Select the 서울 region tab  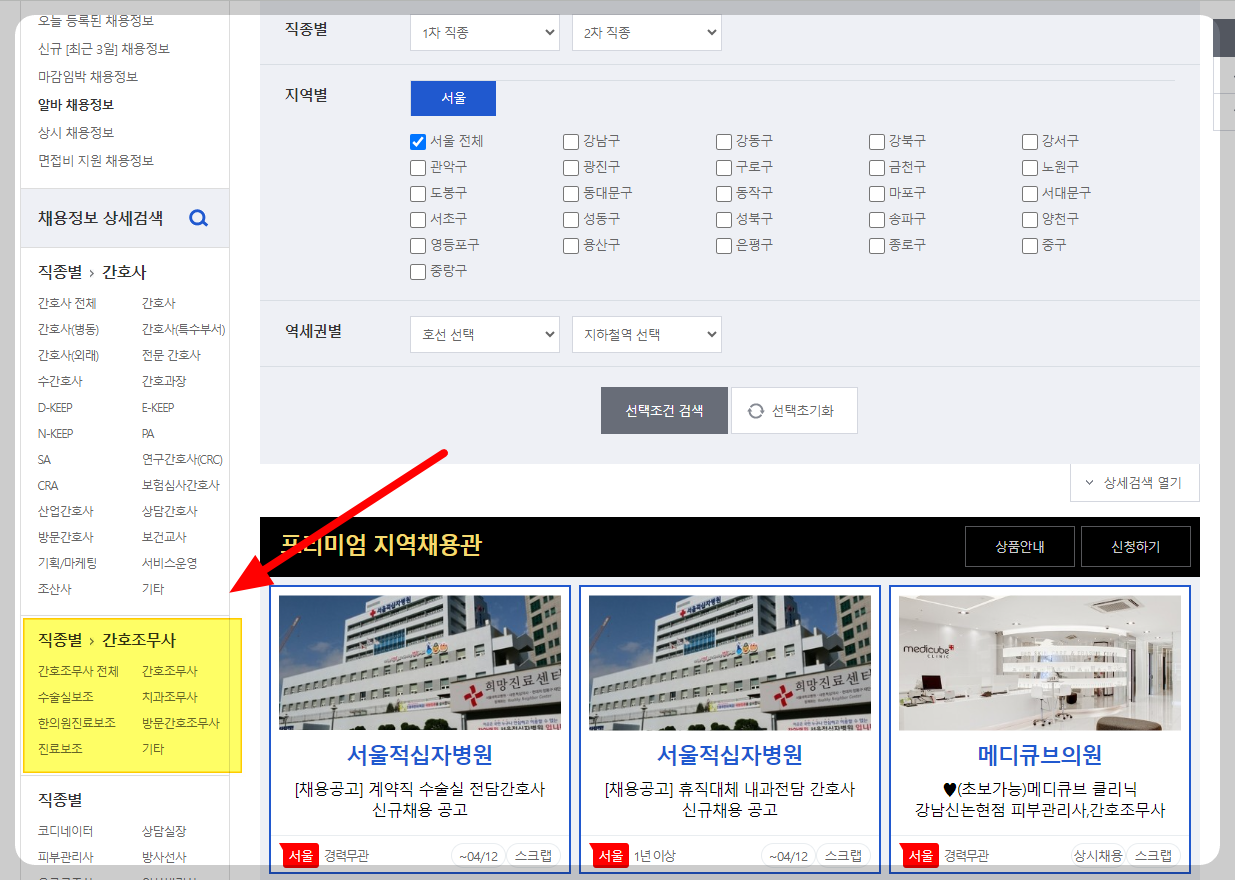[x=453, y=98]
